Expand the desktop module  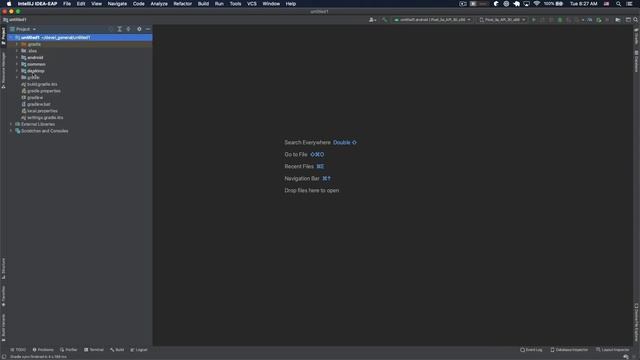click(x=17, y=71)
